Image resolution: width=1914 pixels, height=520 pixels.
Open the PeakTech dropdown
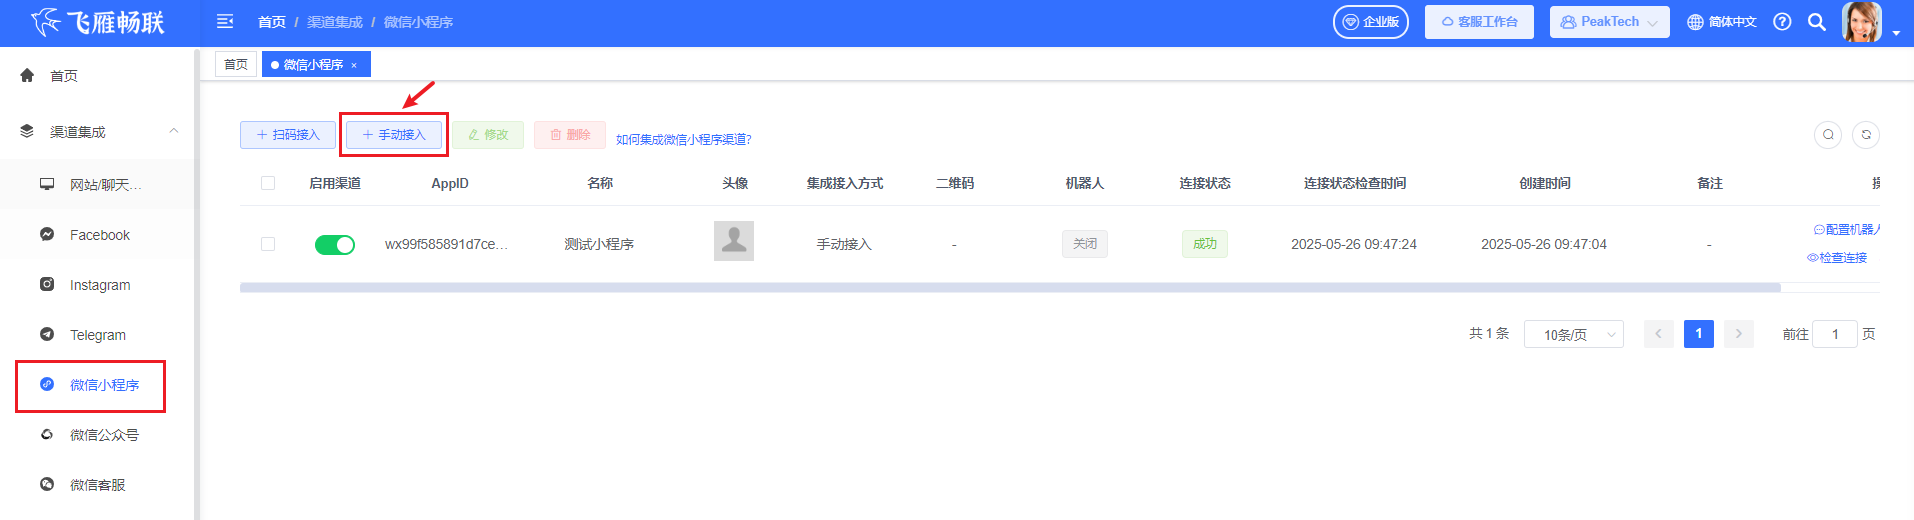1609,21
